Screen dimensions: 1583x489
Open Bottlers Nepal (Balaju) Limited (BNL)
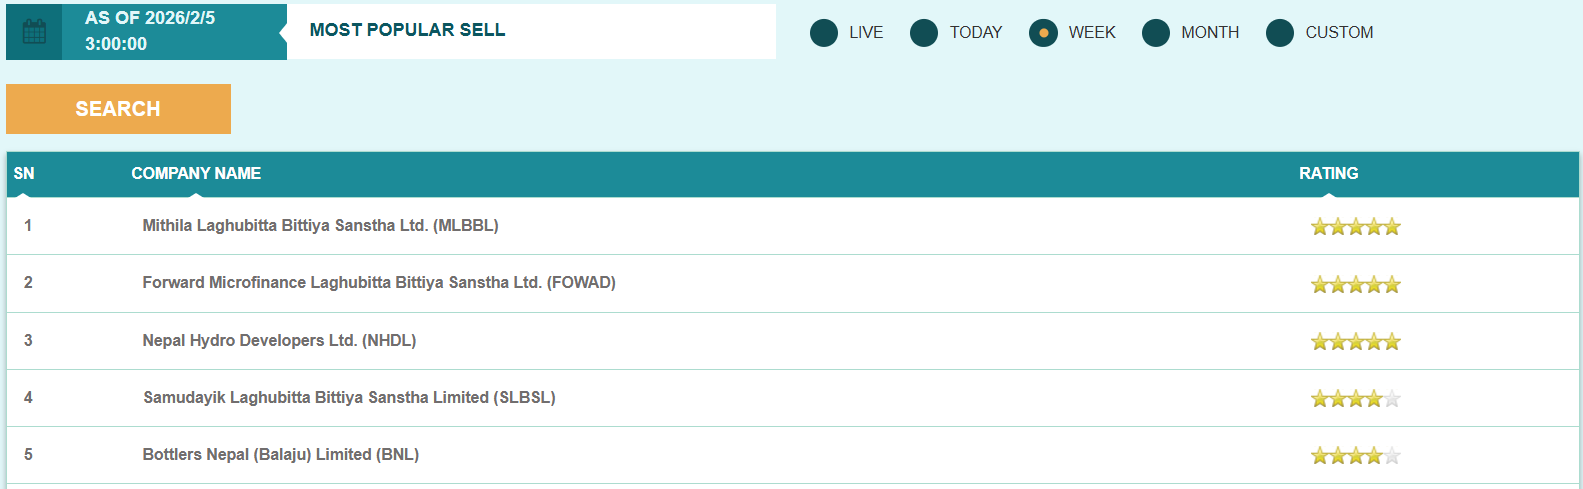pos(281,455)
